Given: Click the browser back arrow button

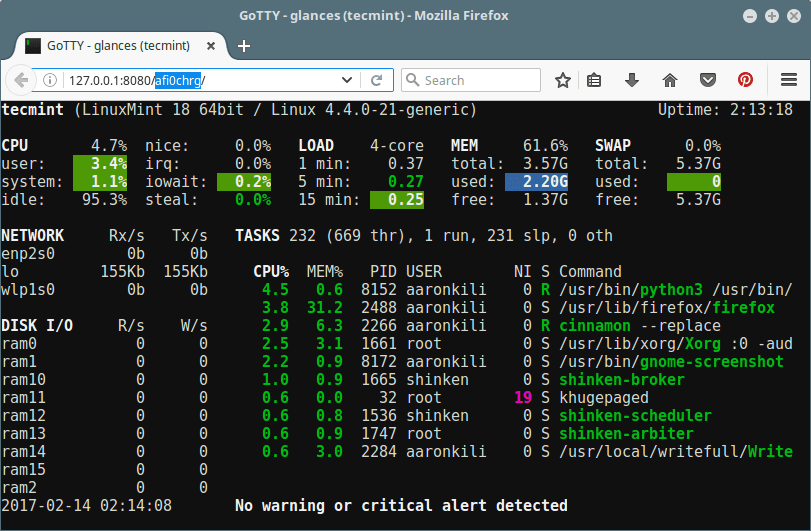Looking at the screenshot, I should pyautogui.click(x=20, y=80).
